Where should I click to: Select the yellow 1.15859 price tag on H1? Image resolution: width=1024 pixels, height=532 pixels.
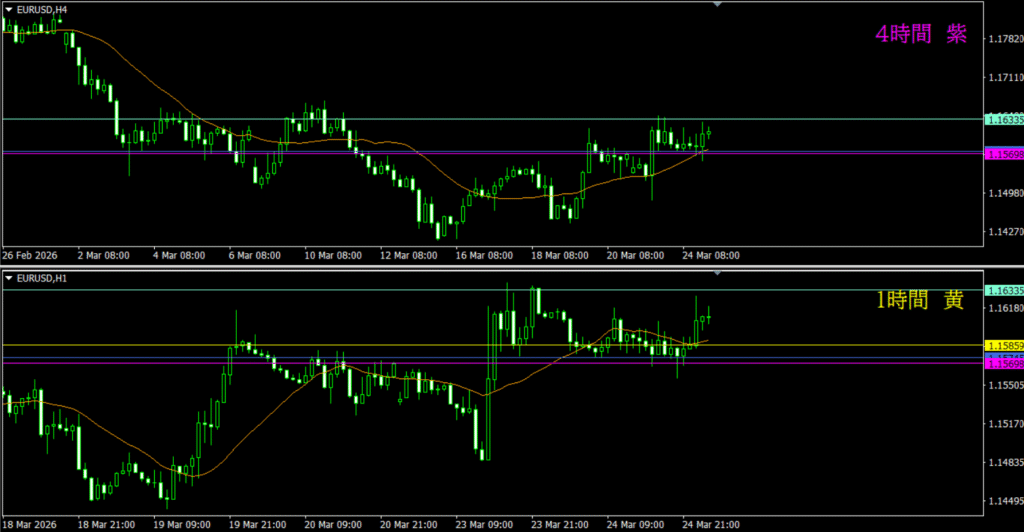pyautogui.click(x=1004, y=346)
